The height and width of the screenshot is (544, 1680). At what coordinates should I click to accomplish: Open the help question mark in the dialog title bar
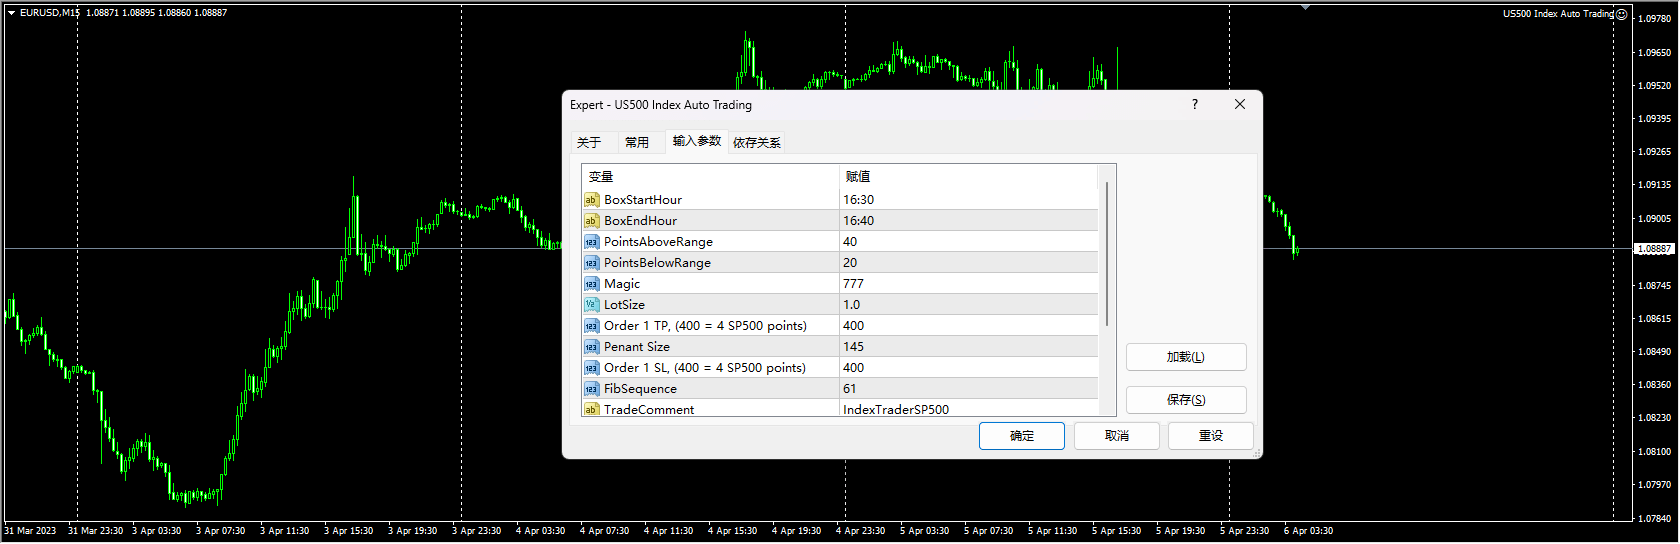pyautogui.click(x=1194, y=104)
